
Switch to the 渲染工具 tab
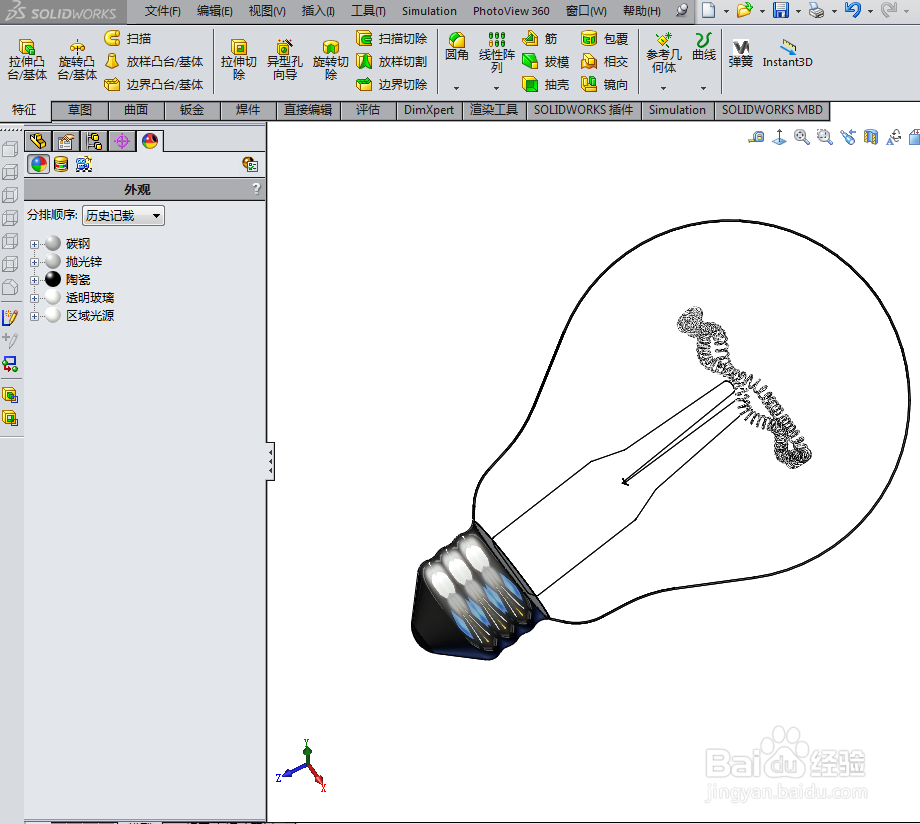click(494, 110)
